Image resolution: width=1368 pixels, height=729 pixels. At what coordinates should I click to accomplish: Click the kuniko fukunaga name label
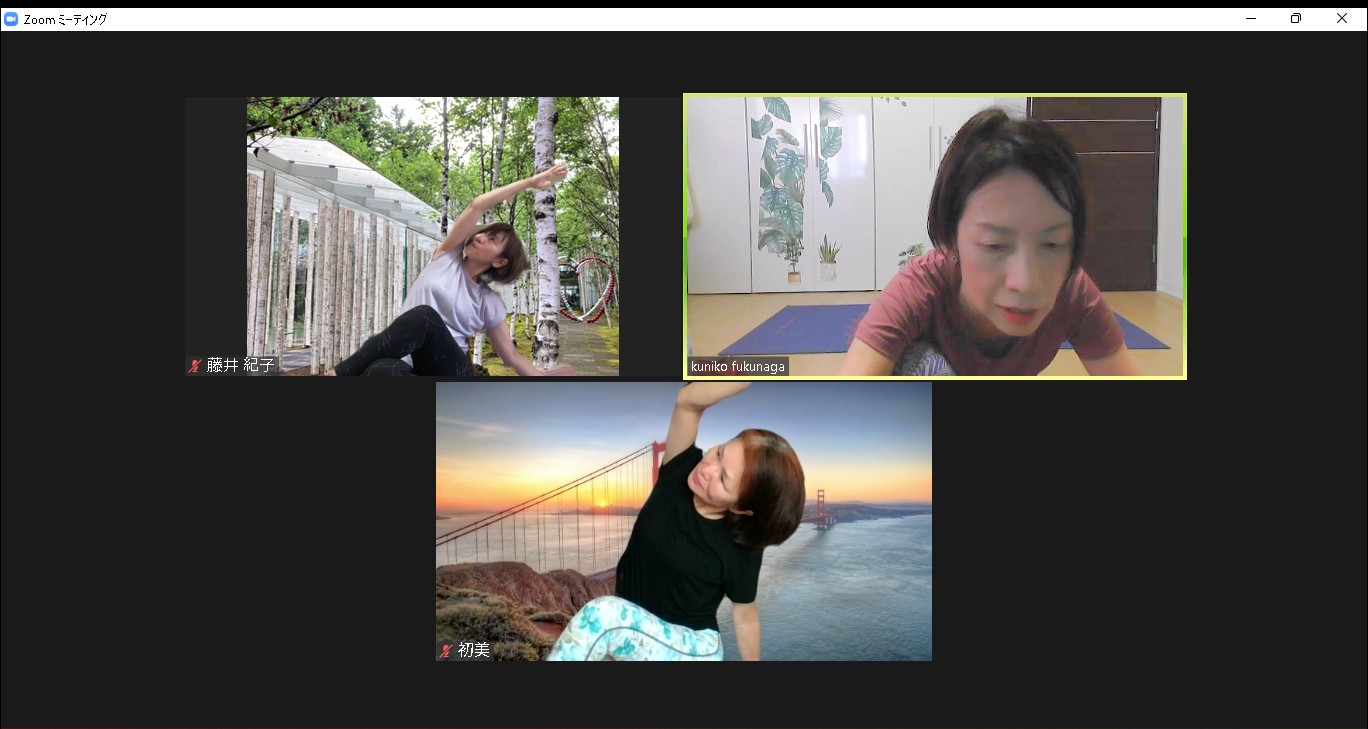coord(738,367)
